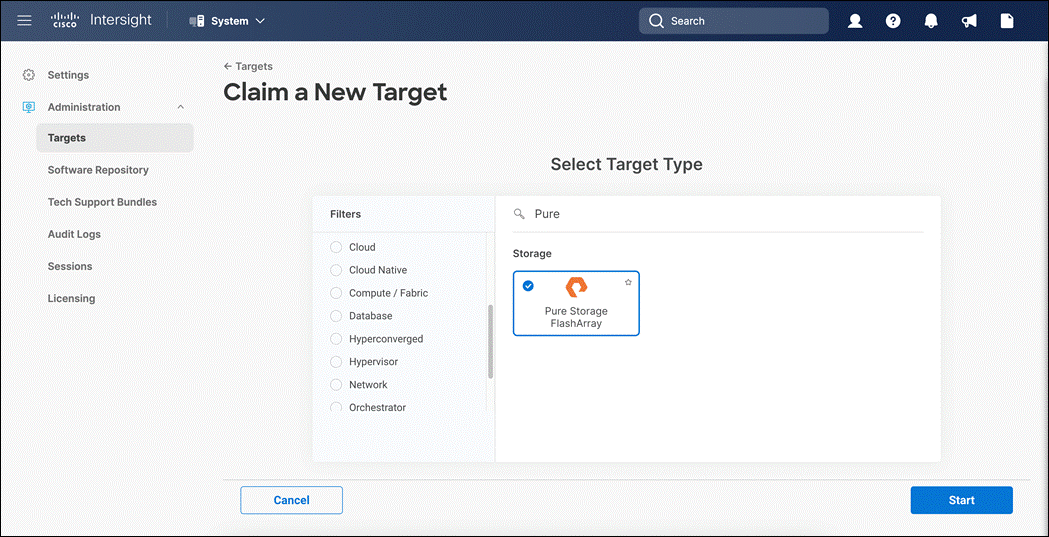Viewport: 1049px width, 537px height.
Task: Open the Help question mark icon
Action: pyautogui.click(x=893, y=21)
